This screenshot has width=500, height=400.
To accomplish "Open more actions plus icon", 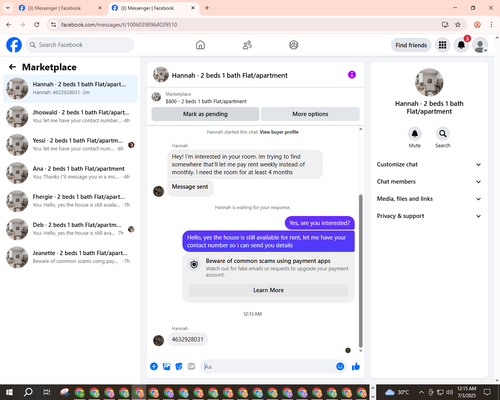I will point(154,367).
